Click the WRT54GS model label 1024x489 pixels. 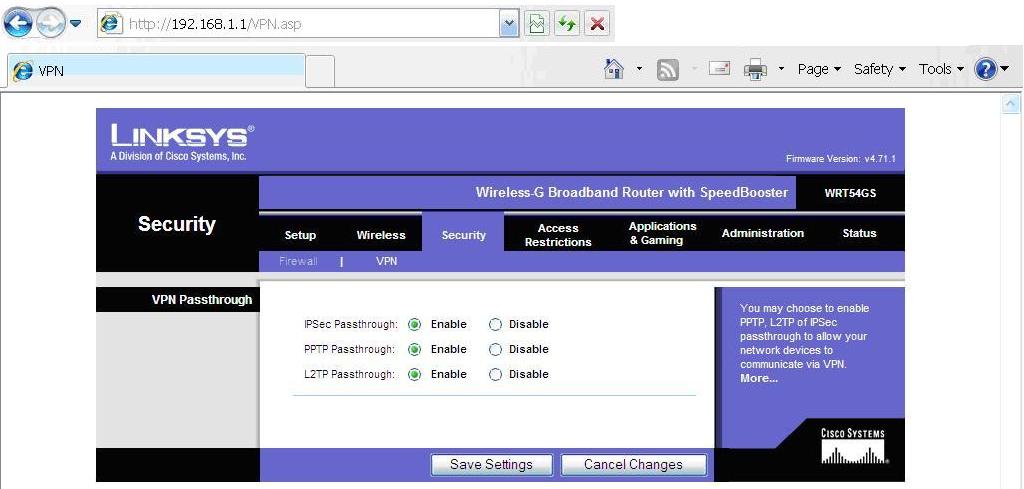coord(850,193)
